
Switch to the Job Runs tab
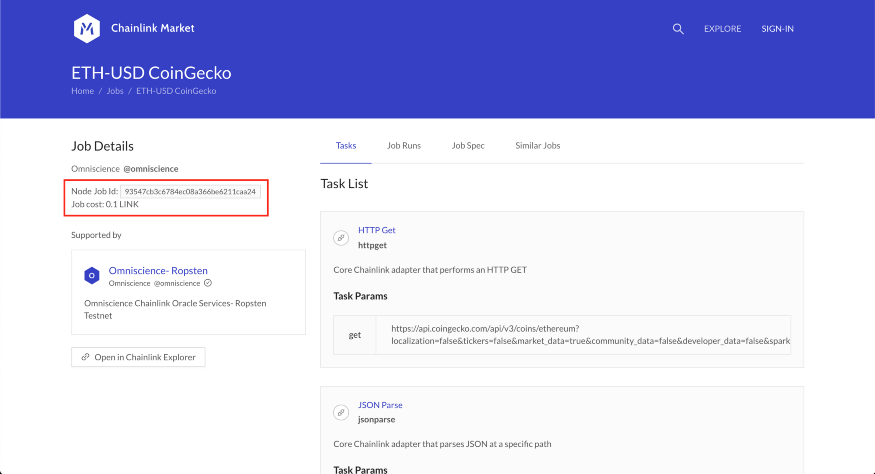coord(404,146)
